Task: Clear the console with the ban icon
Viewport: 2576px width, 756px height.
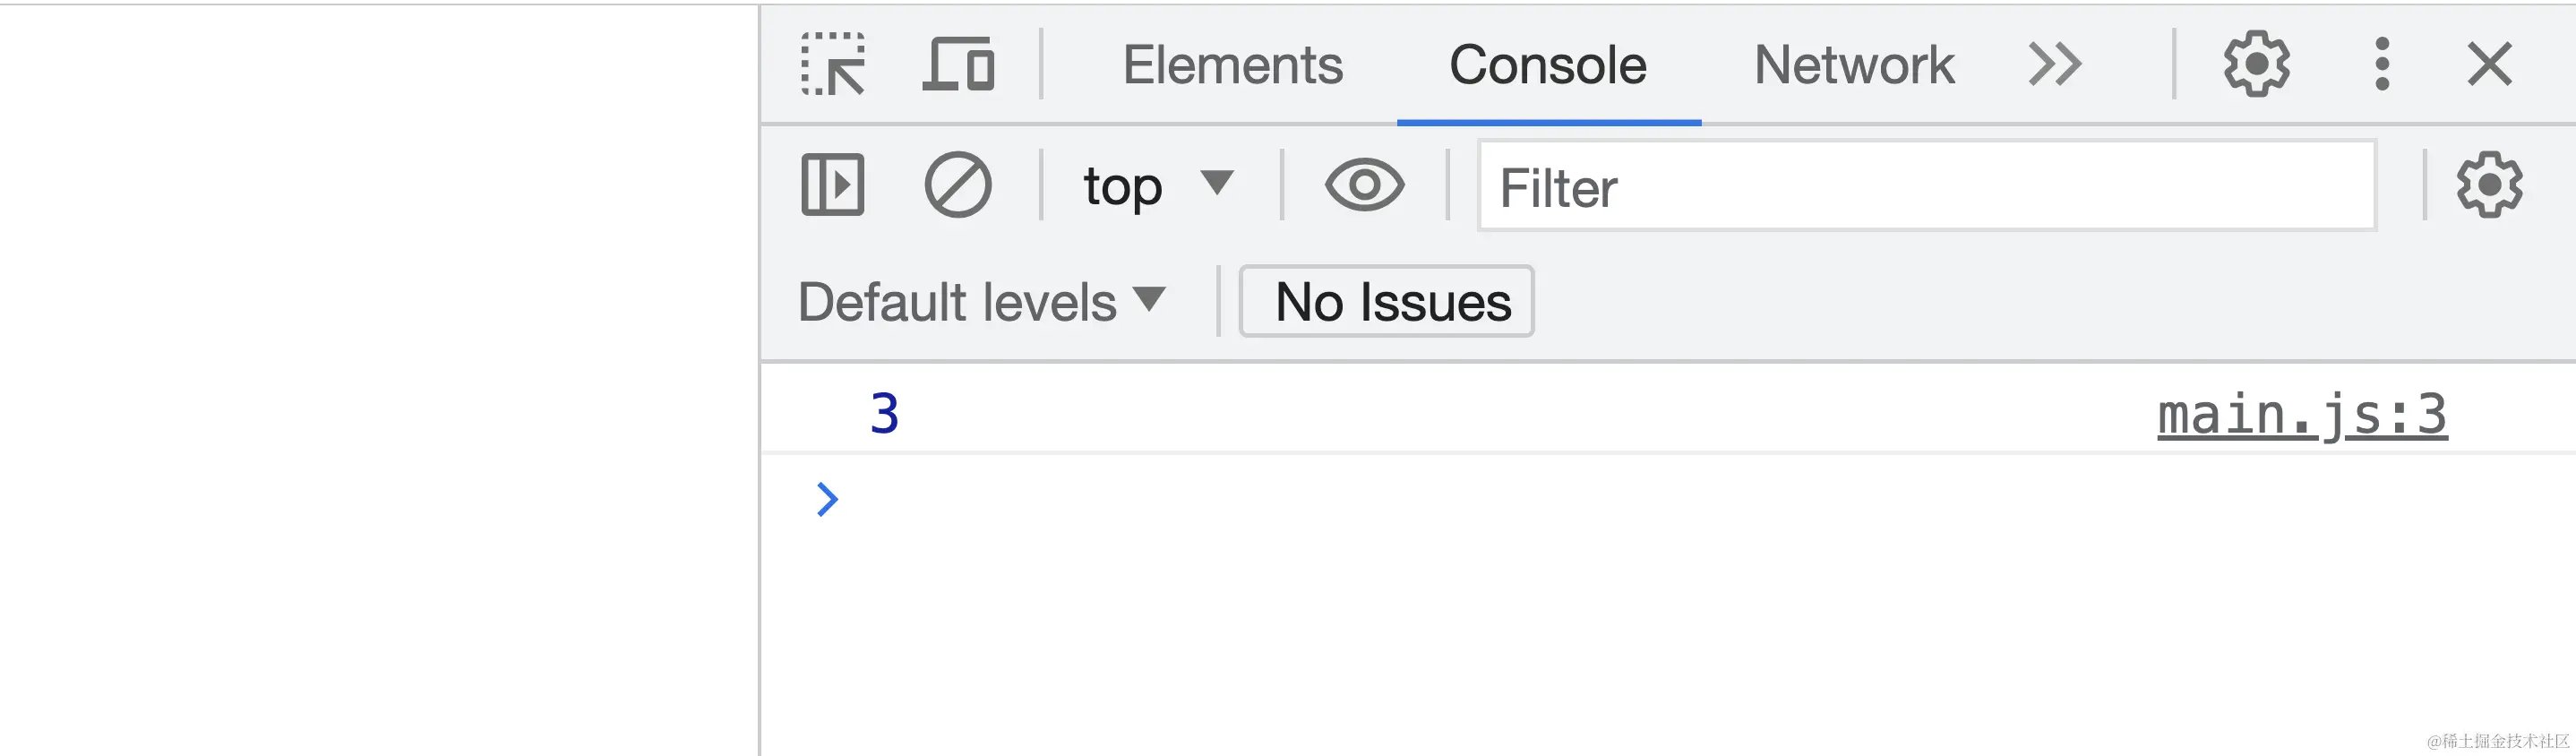Action: (957, 185)
